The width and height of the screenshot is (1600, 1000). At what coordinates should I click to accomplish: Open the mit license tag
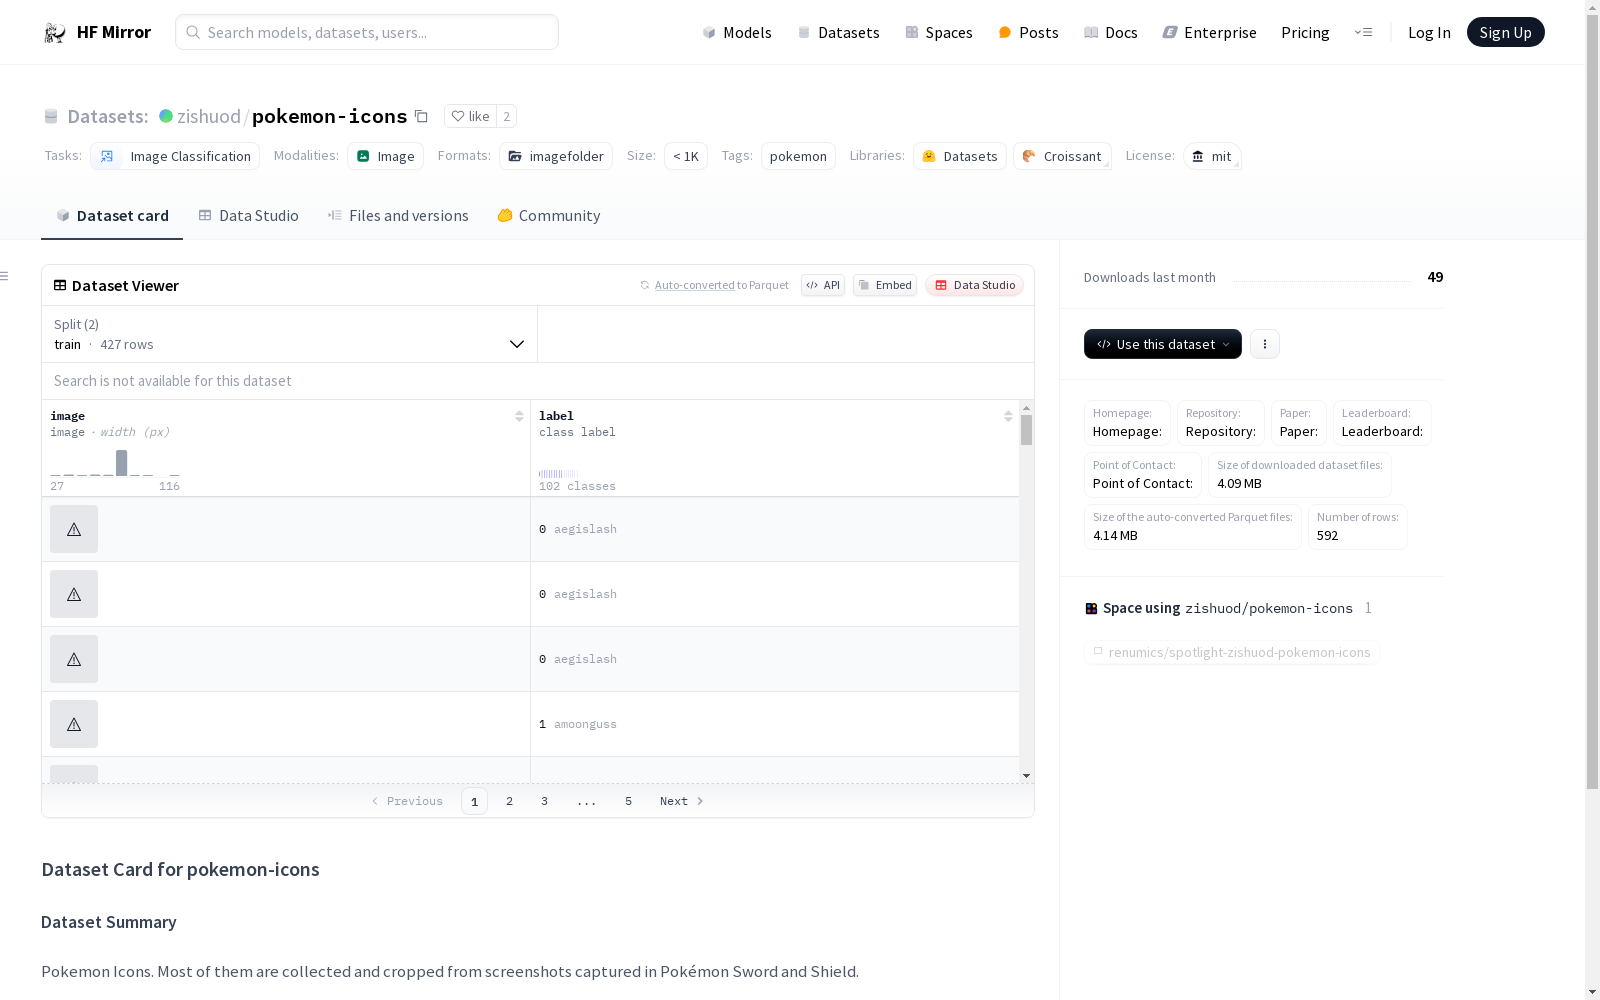(x=1212, y=156)
